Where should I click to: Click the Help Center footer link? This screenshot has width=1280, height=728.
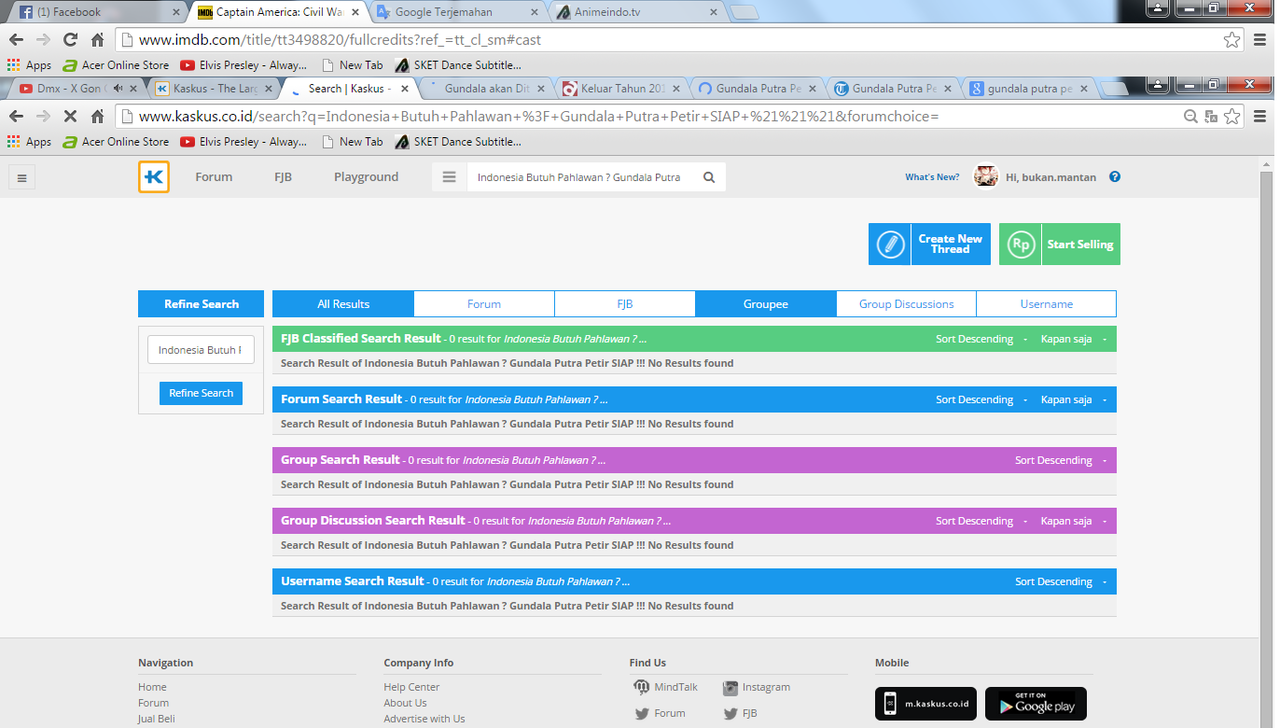click(x=411, y=687)
